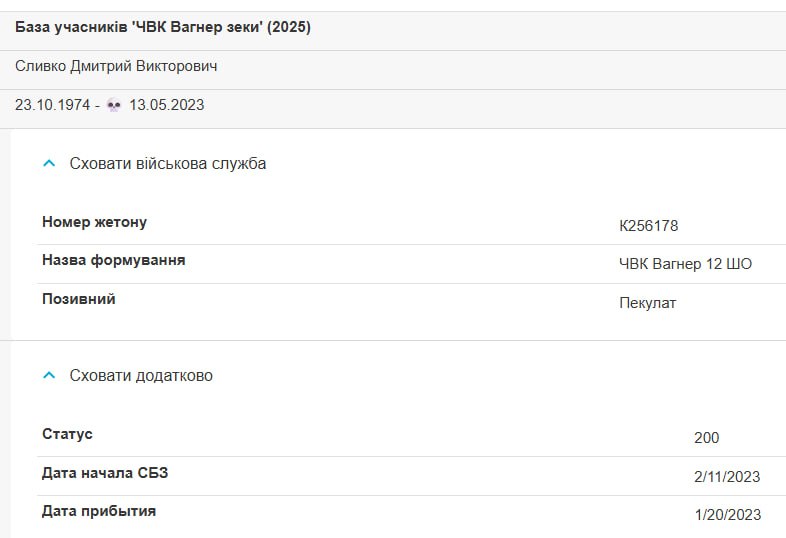Click the Номер жетону field label
Image resolution: width=786 pixels, height=538 pixels.
(x=94, y=222)
